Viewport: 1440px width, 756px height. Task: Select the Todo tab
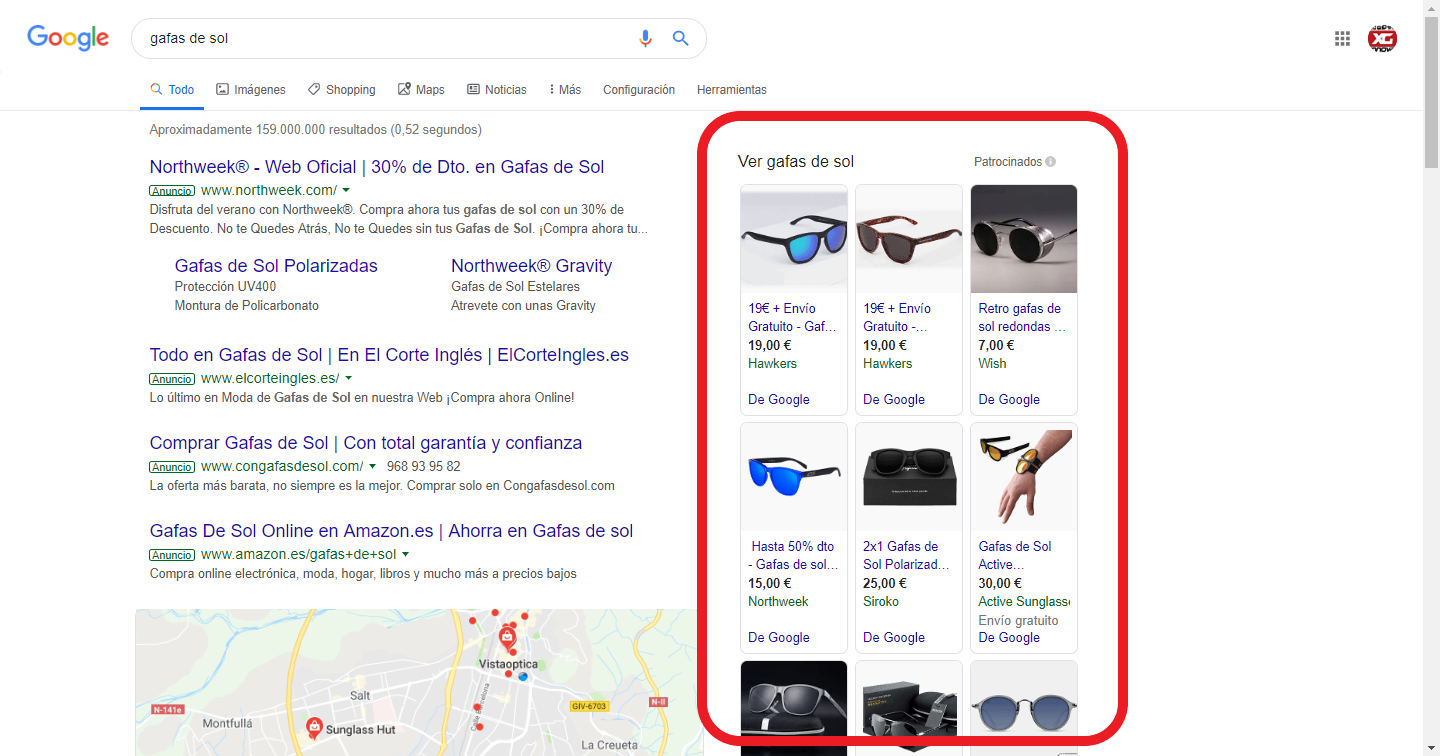click(x=172, y=90)
